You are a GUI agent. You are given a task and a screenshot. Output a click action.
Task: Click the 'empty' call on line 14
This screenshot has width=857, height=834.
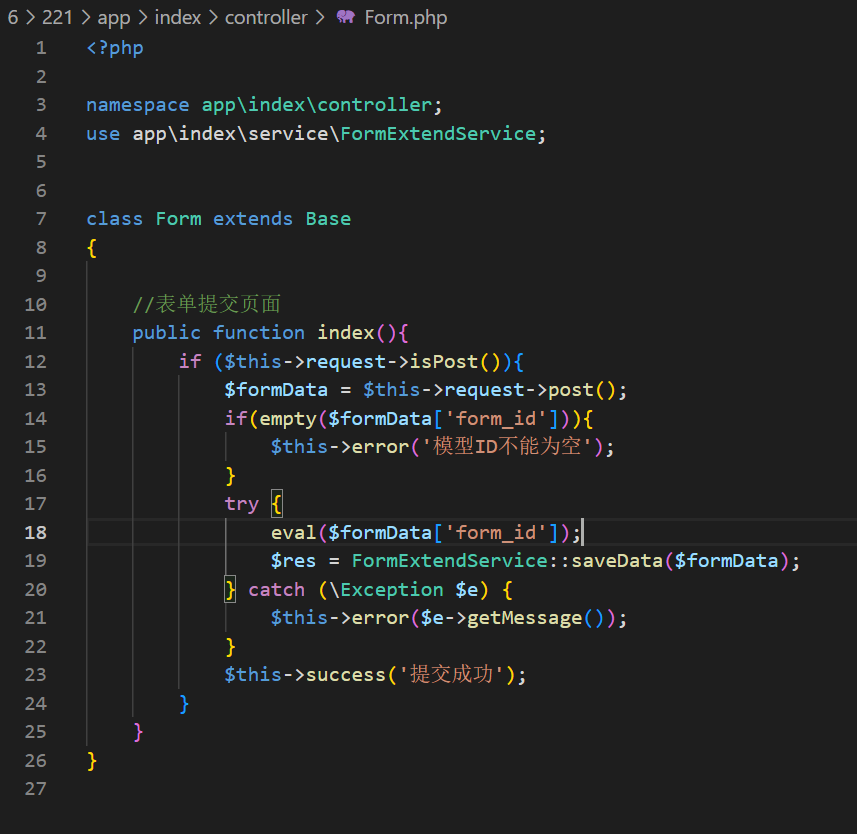click(x=287, y=419)
